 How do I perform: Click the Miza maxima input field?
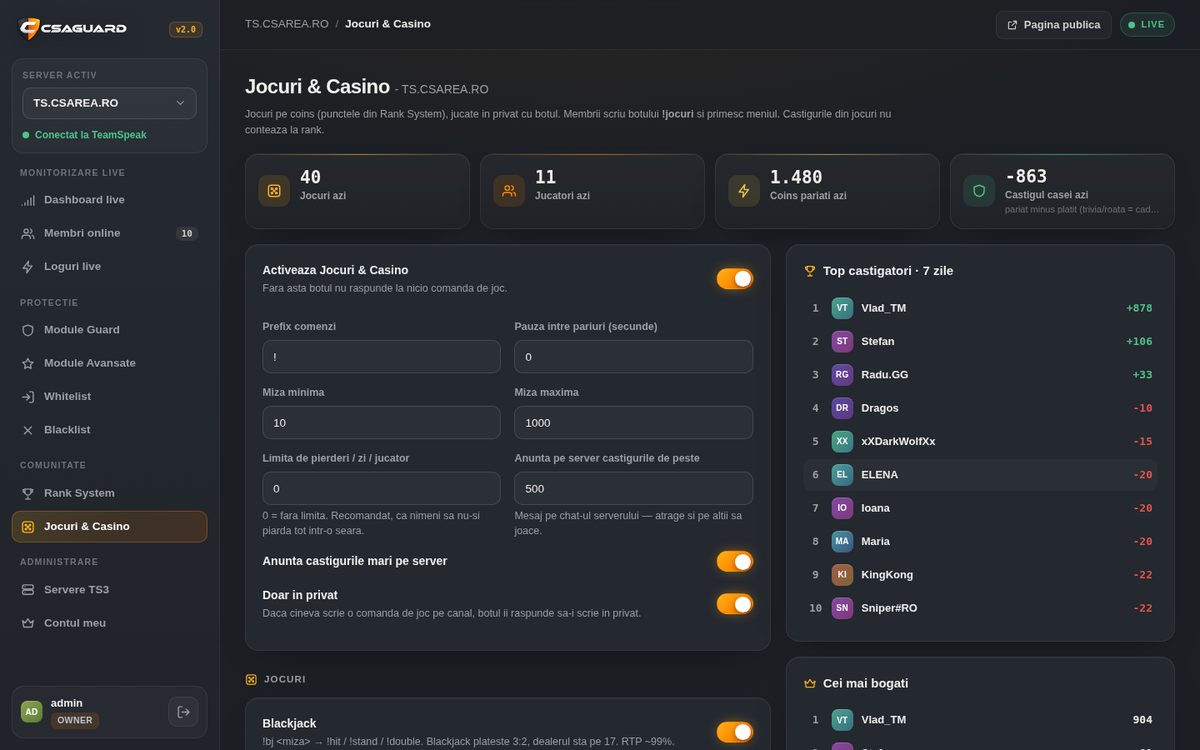click(634, 423)
